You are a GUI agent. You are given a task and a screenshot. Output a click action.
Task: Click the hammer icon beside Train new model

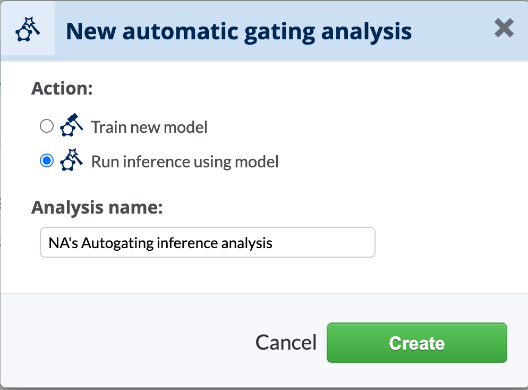click(71, 125)
